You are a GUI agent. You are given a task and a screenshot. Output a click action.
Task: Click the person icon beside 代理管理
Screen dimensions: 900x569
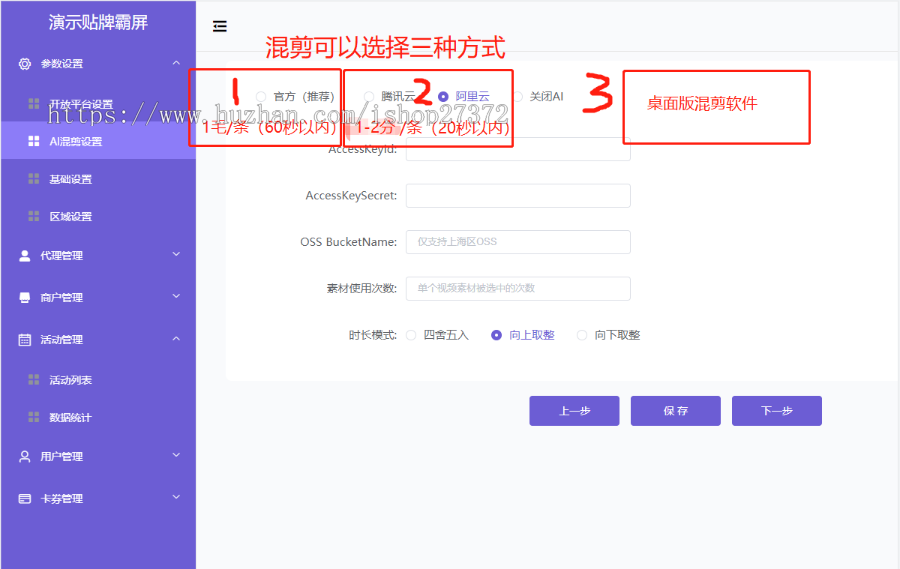[25, 256]
